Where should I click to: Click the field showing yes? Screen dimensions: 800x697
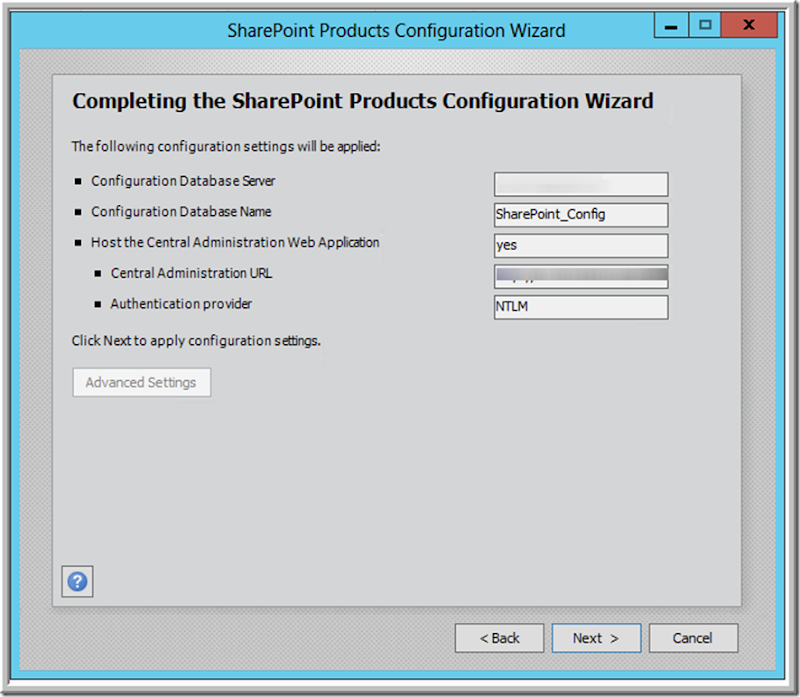[x=581, y=245]
